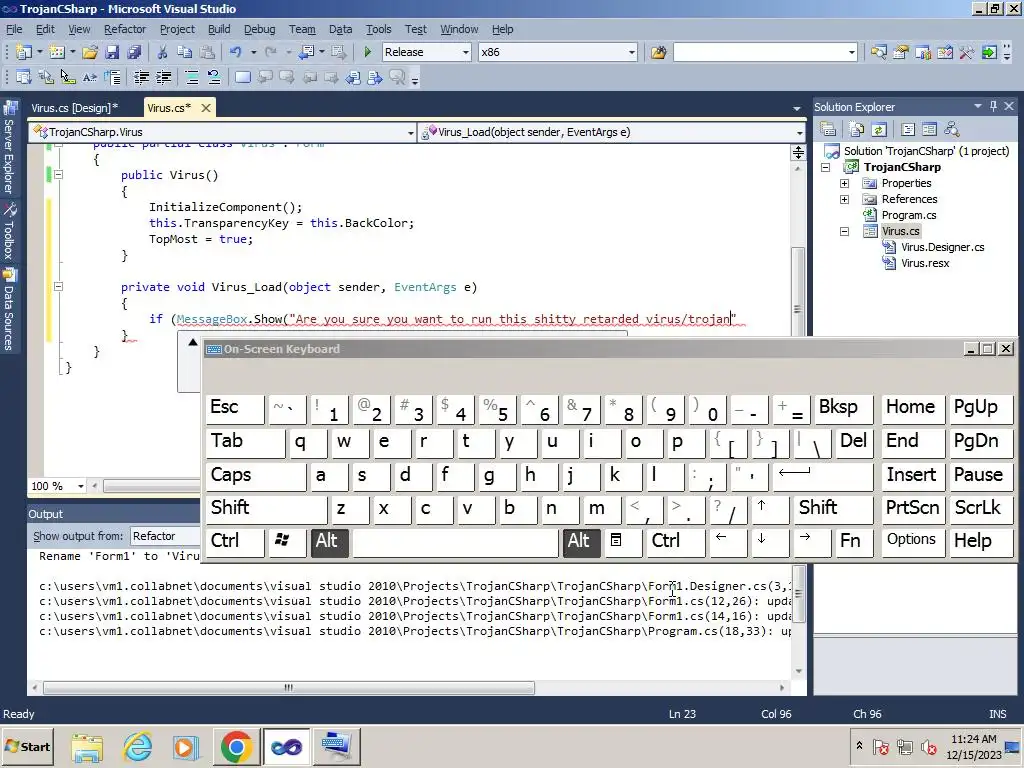The height and width of the screenshot is (768, 1024).
Task: Expand the References node in Solution Explorer
Action: pos(844,199)
